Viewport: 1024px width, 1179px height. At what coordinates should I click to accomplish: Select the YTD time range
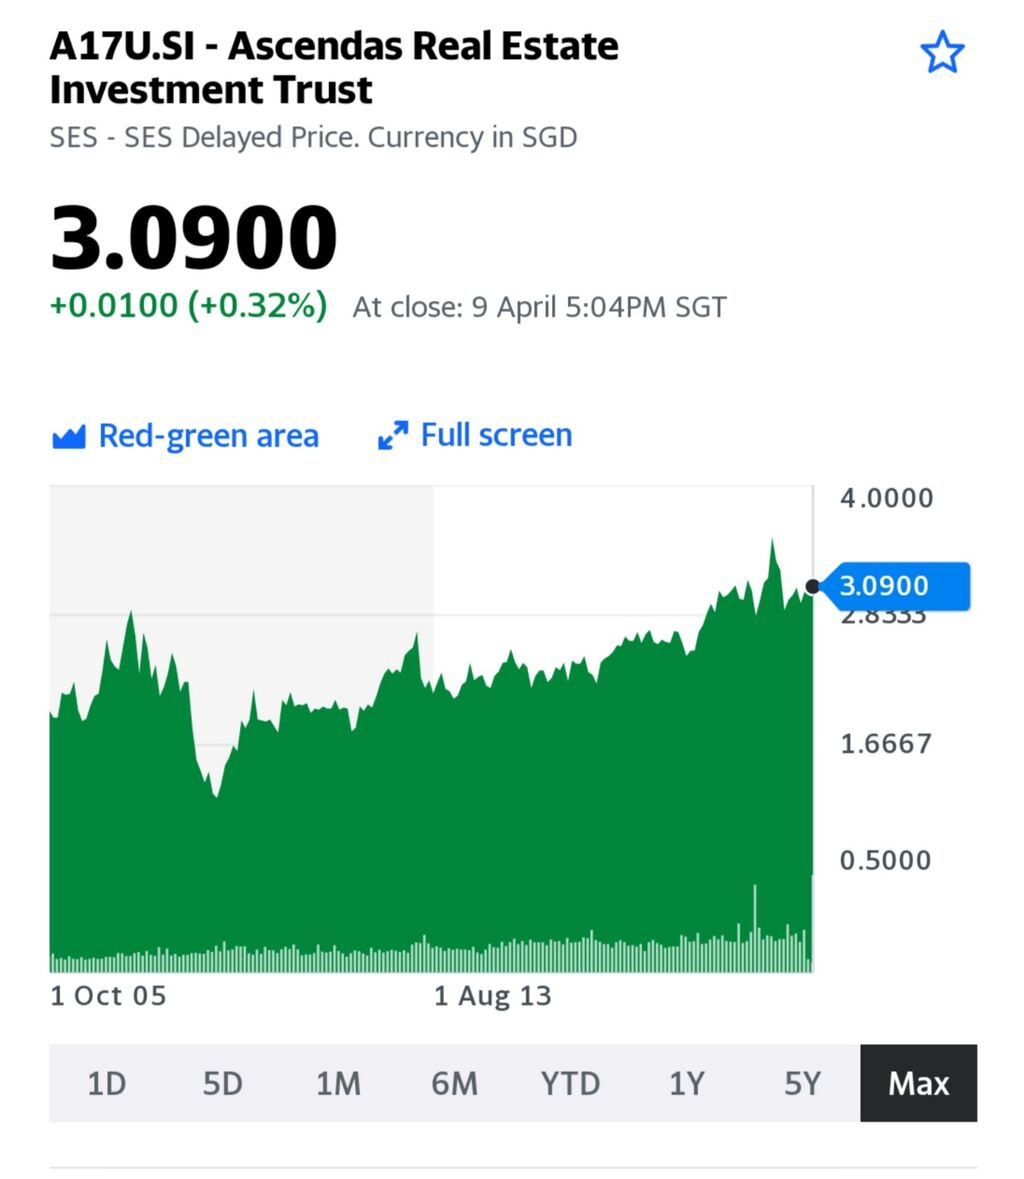tap(570, 1084)
